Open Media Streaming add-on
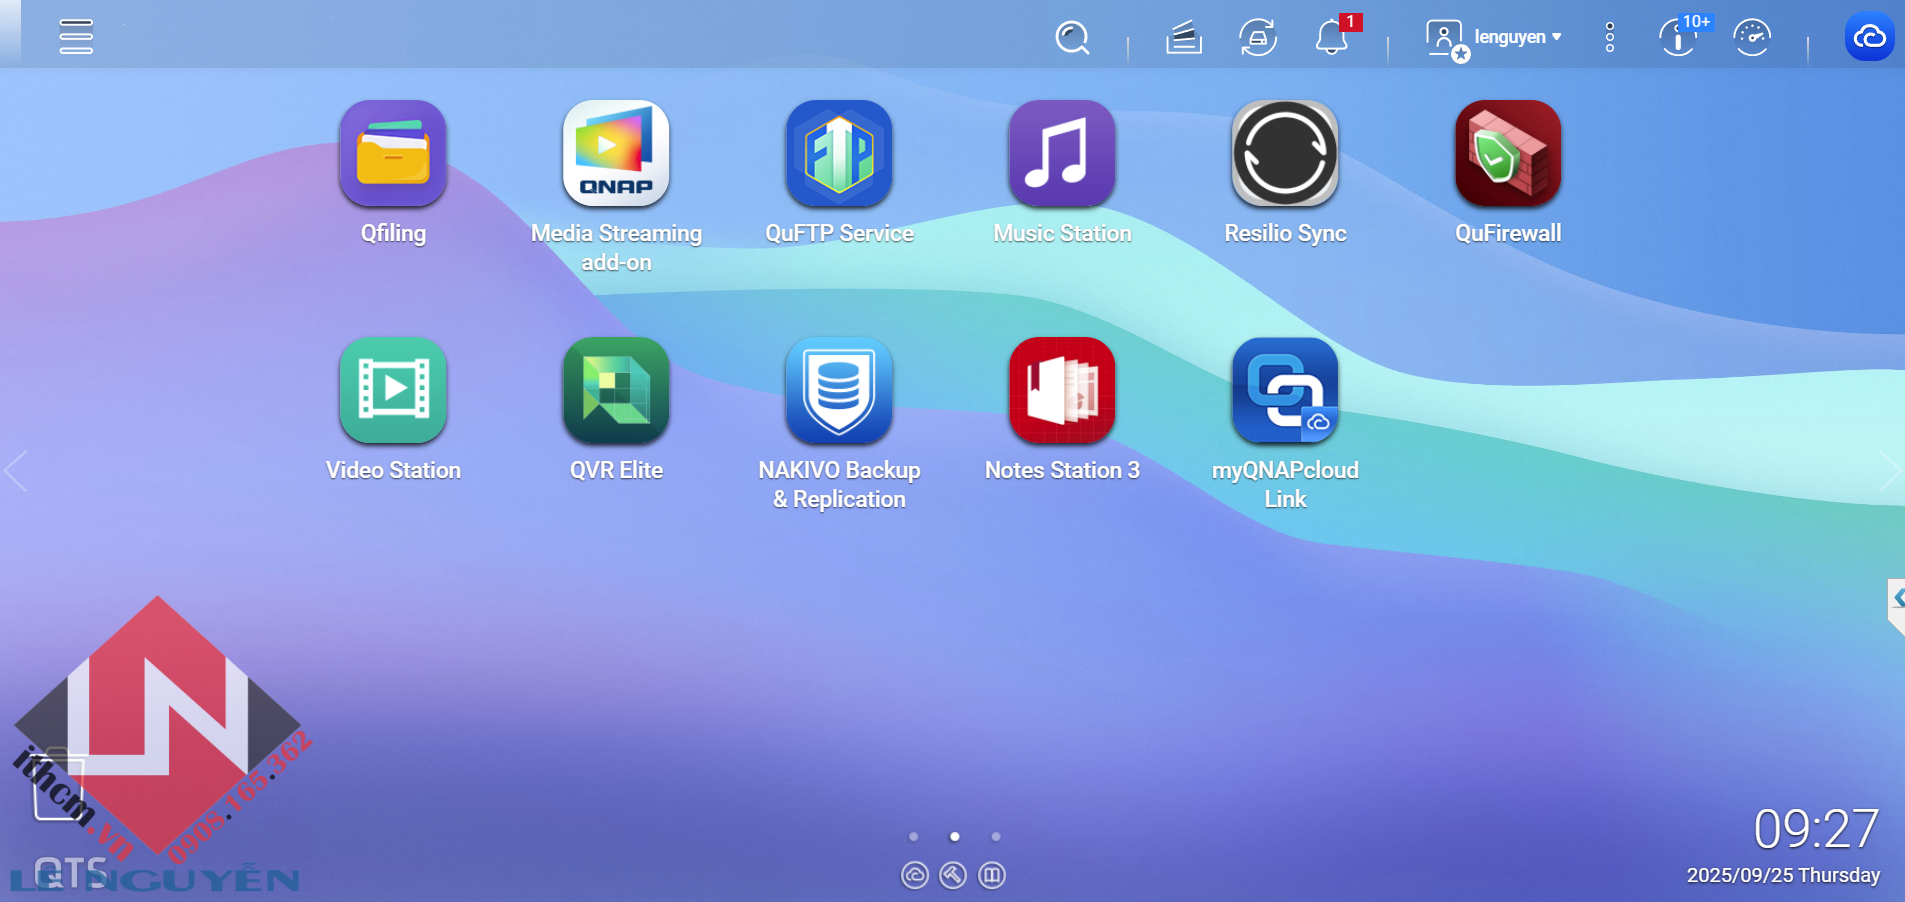 (x=616, y=154)
